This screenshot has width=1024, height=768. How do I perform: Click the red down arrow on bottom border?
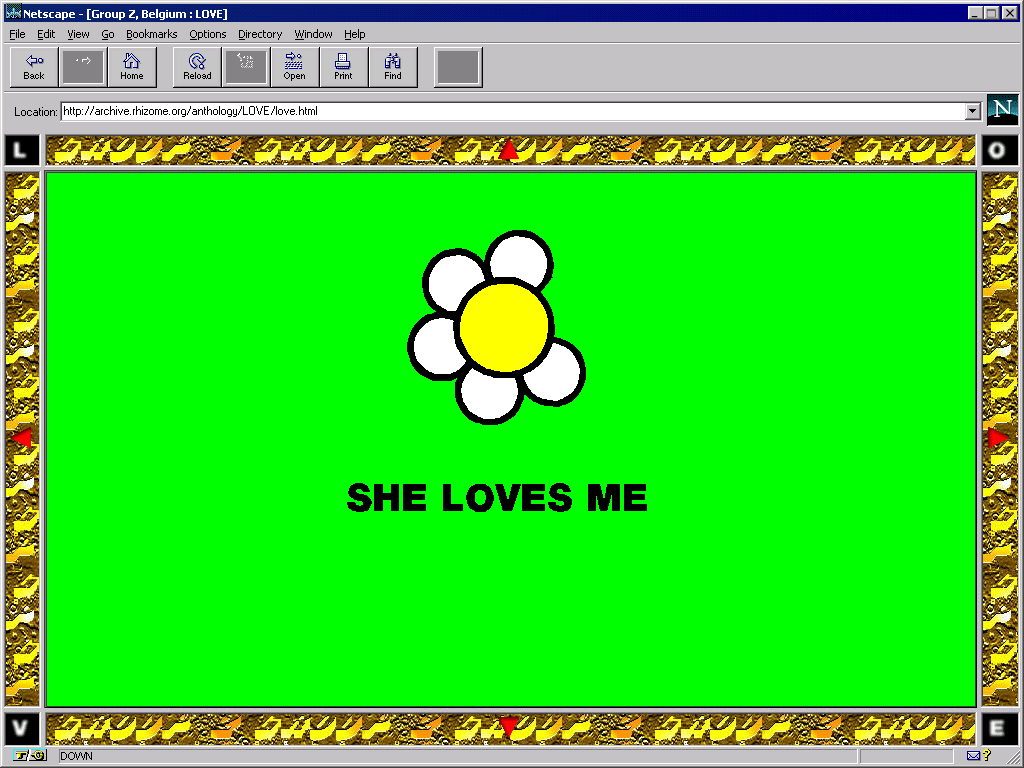(509, 727)
